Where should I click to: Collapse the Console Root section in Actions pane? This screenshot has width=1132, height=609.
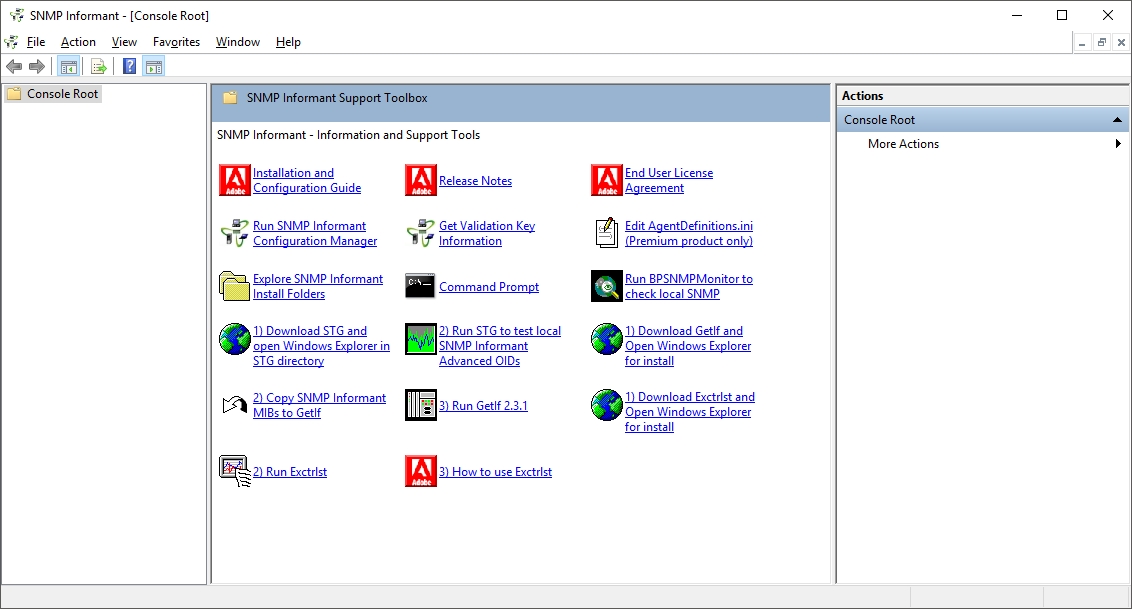(1117, 120)
